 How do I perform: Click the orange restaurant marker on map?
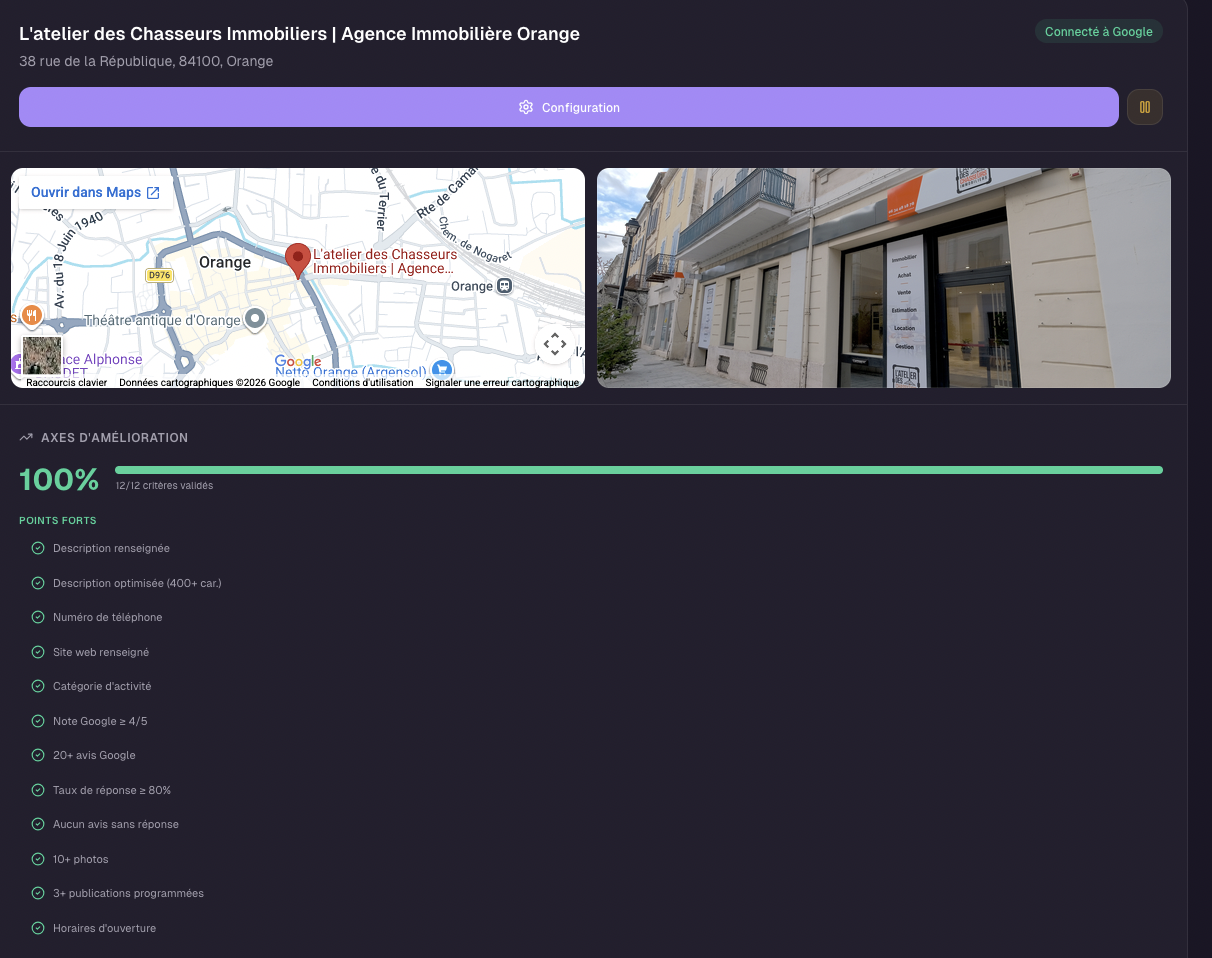click(x=32, y=316)
